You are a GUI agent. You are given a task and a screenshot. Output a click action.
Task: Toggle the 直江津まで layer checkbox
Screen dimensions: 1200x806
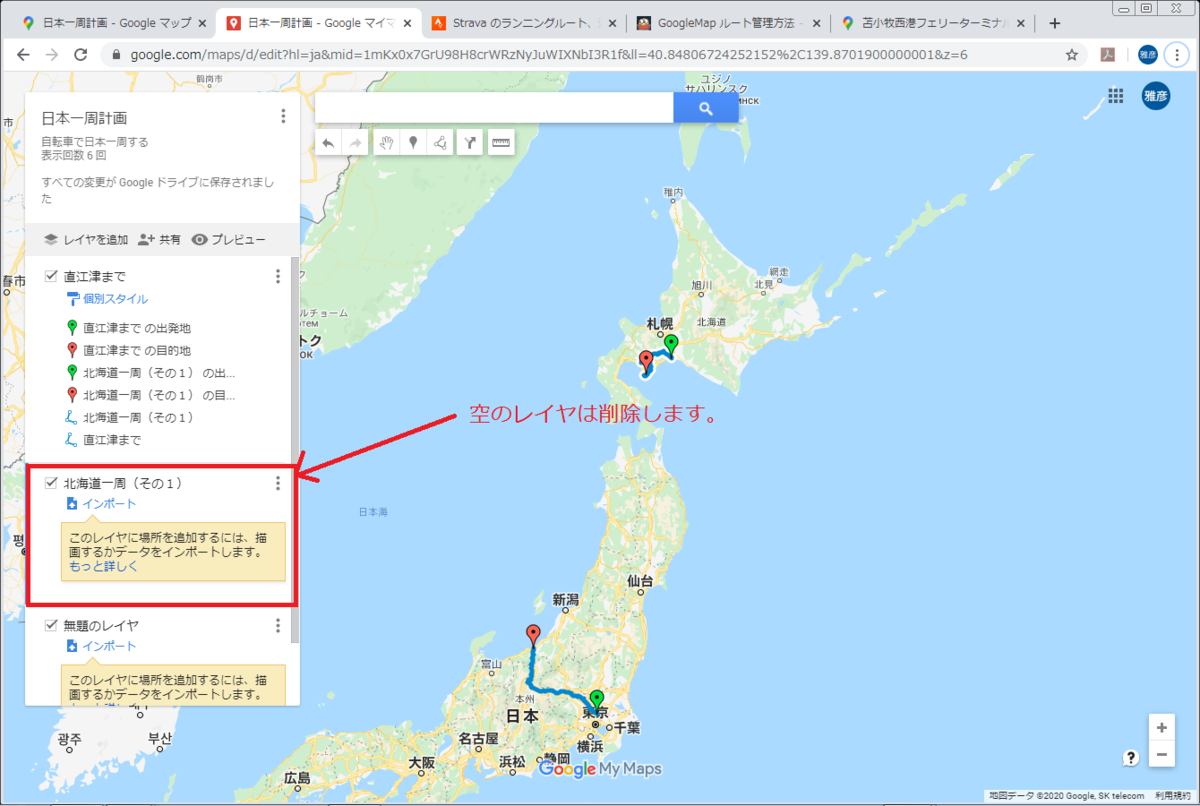[51, 276]
